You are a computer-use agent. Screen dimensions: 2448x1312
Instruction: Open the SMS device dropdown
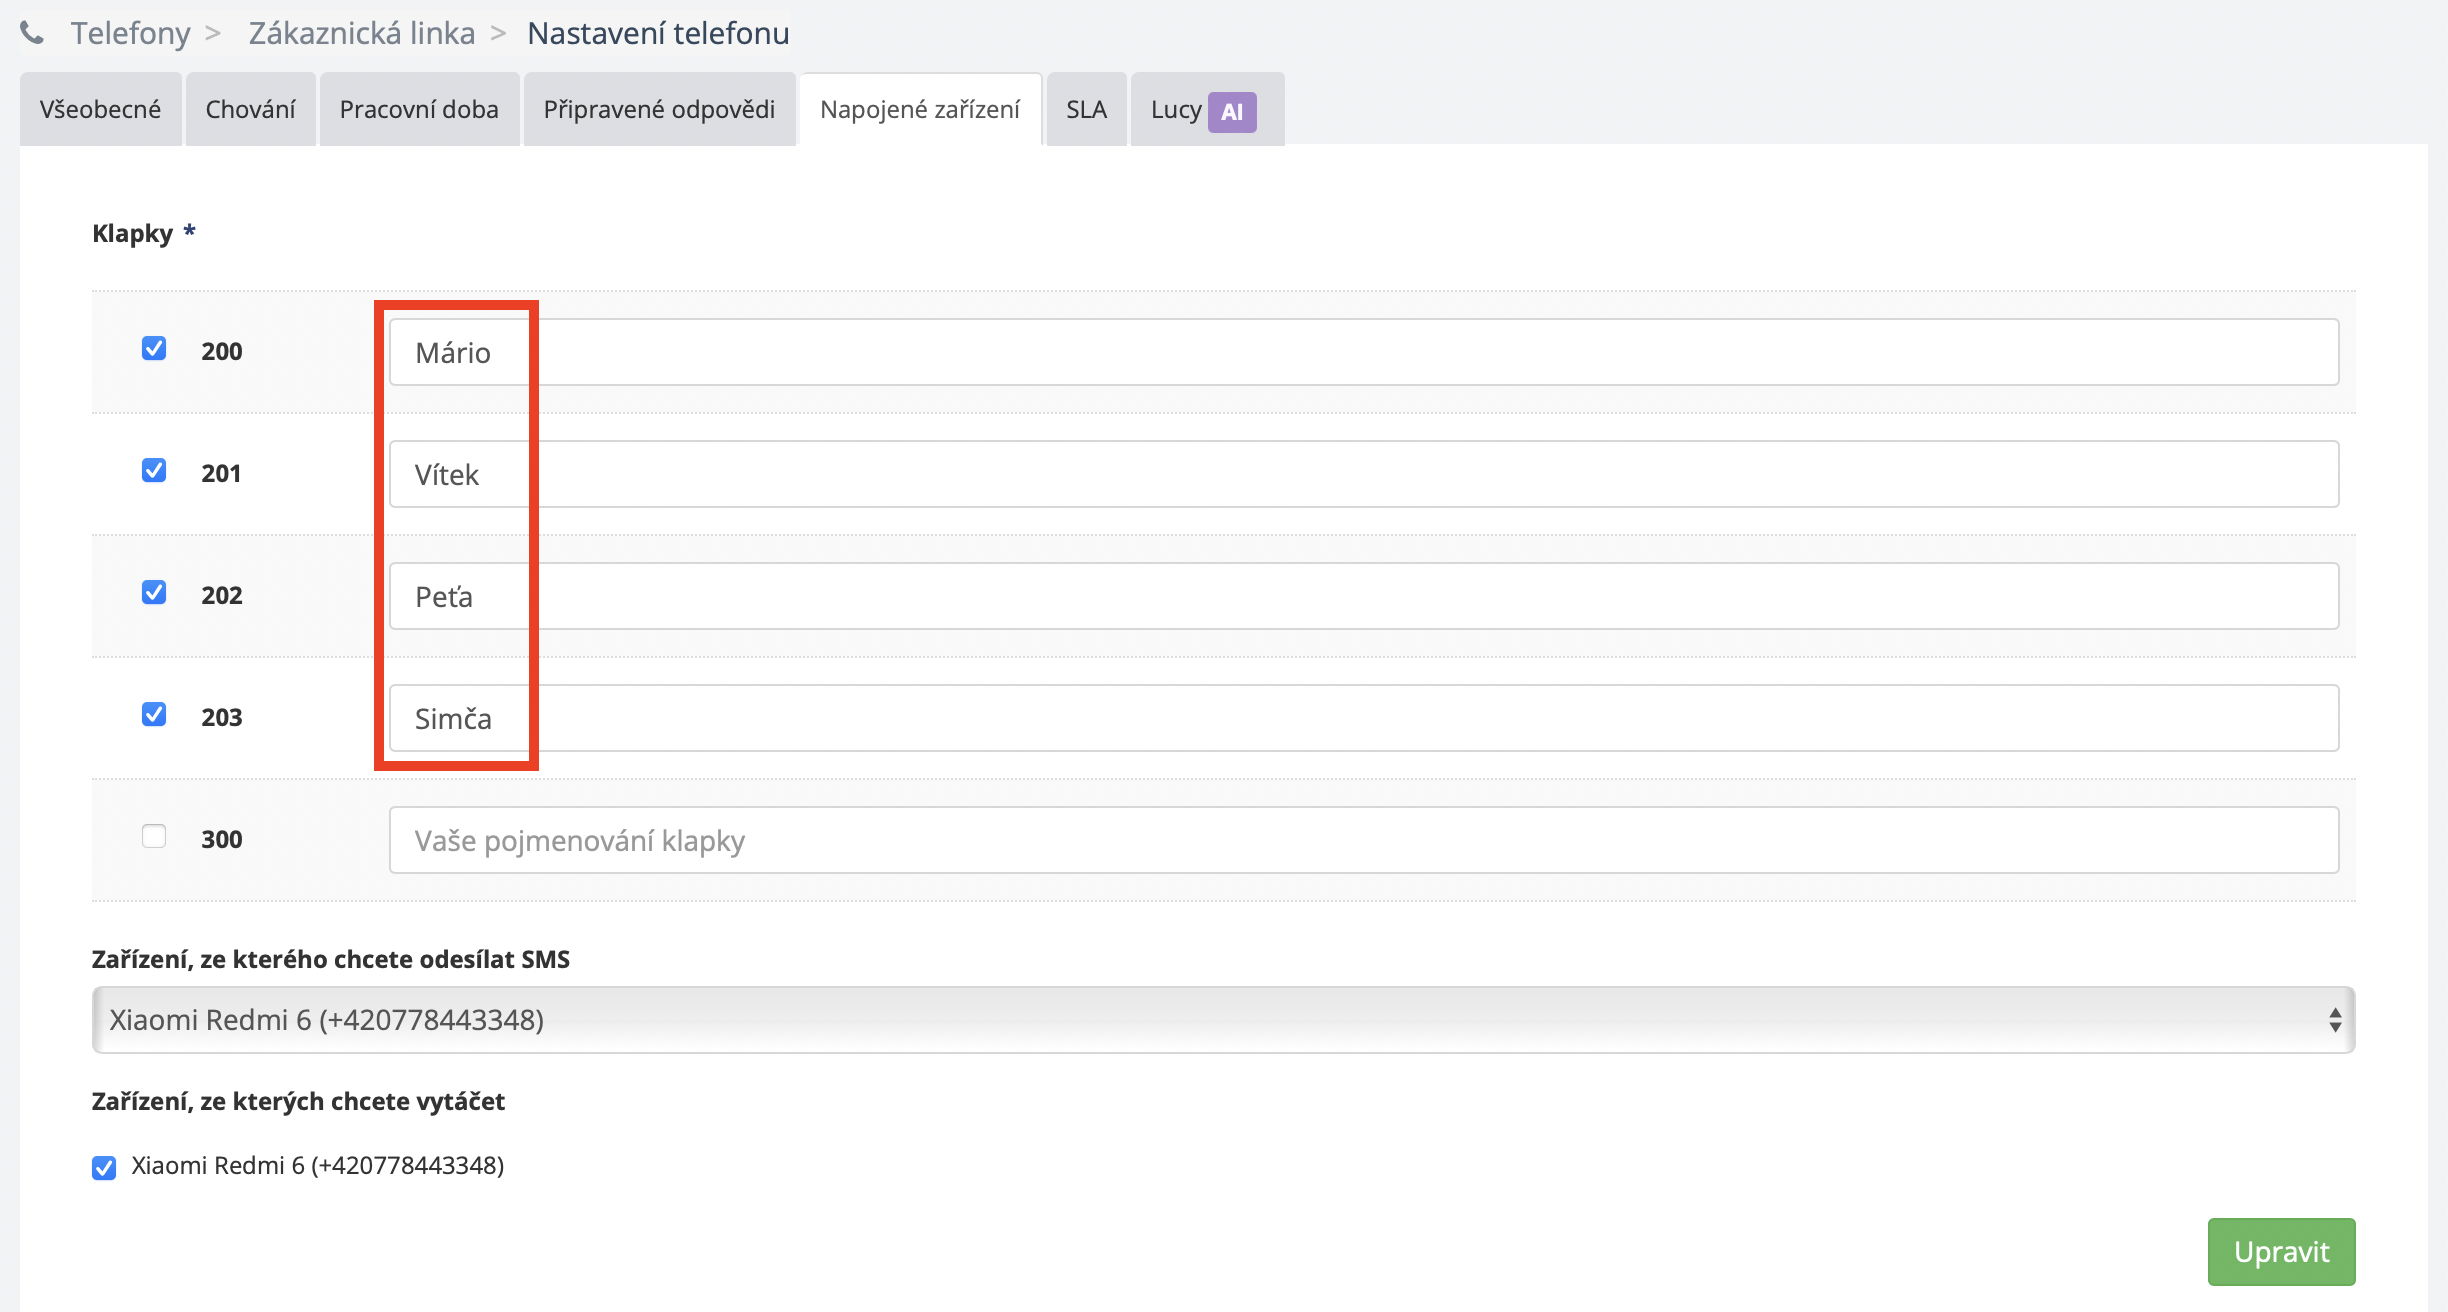tap(1222, 1020)
